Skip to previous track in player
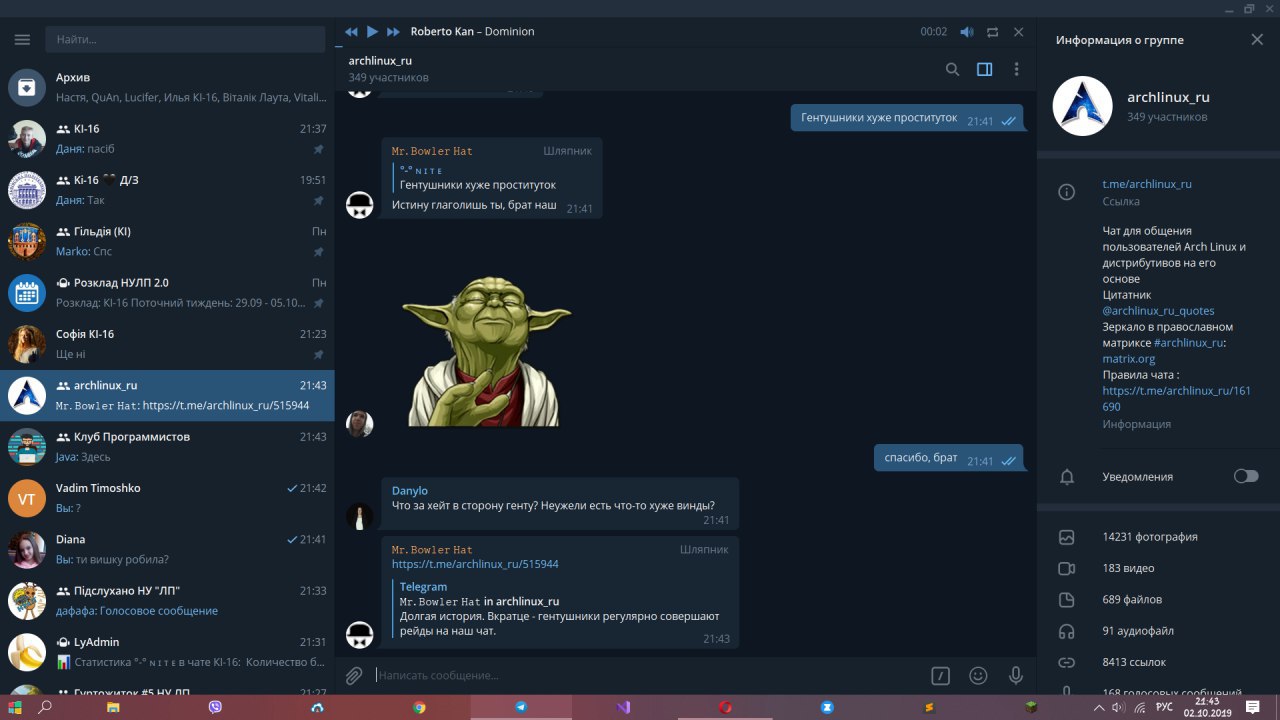Image resolution: width=1280 pixels, height=720 pixels. [351, 32]
